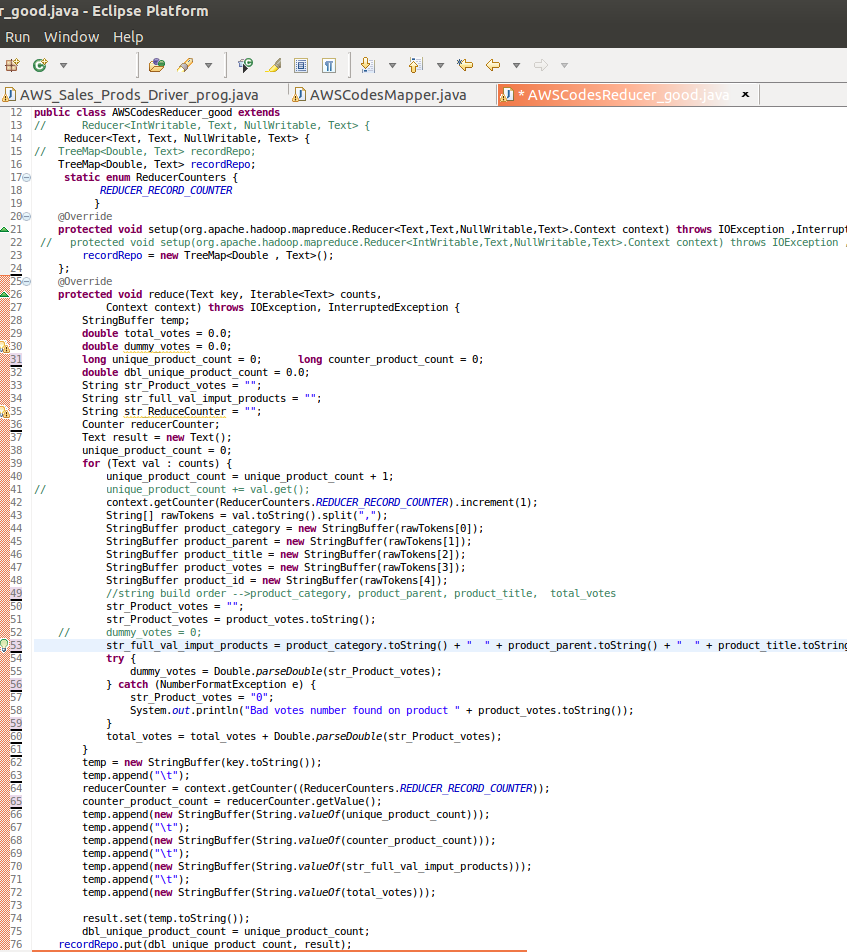
Task: Select the pen annotation toolbar icon
Action: coord(183,64)
